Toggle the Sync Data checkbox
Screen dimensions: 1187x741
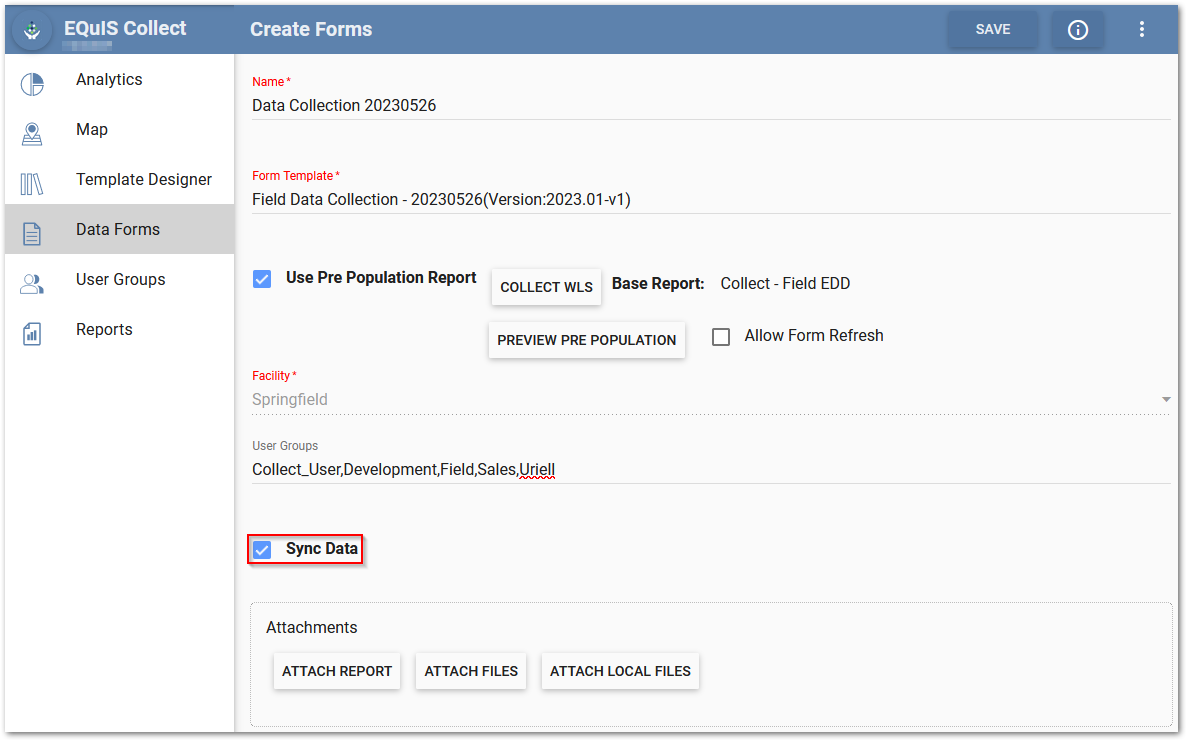(262, 549)
